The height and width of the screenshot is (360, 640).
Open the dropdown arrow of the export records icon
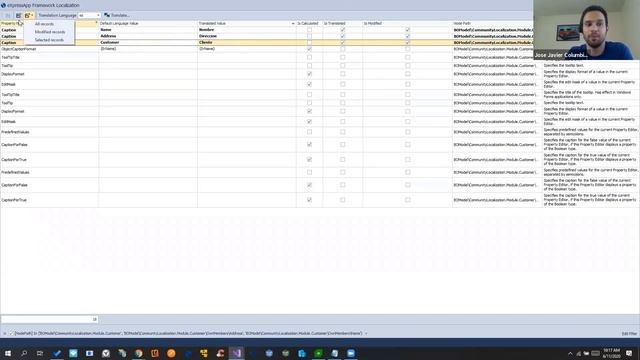tap(32, 16)
